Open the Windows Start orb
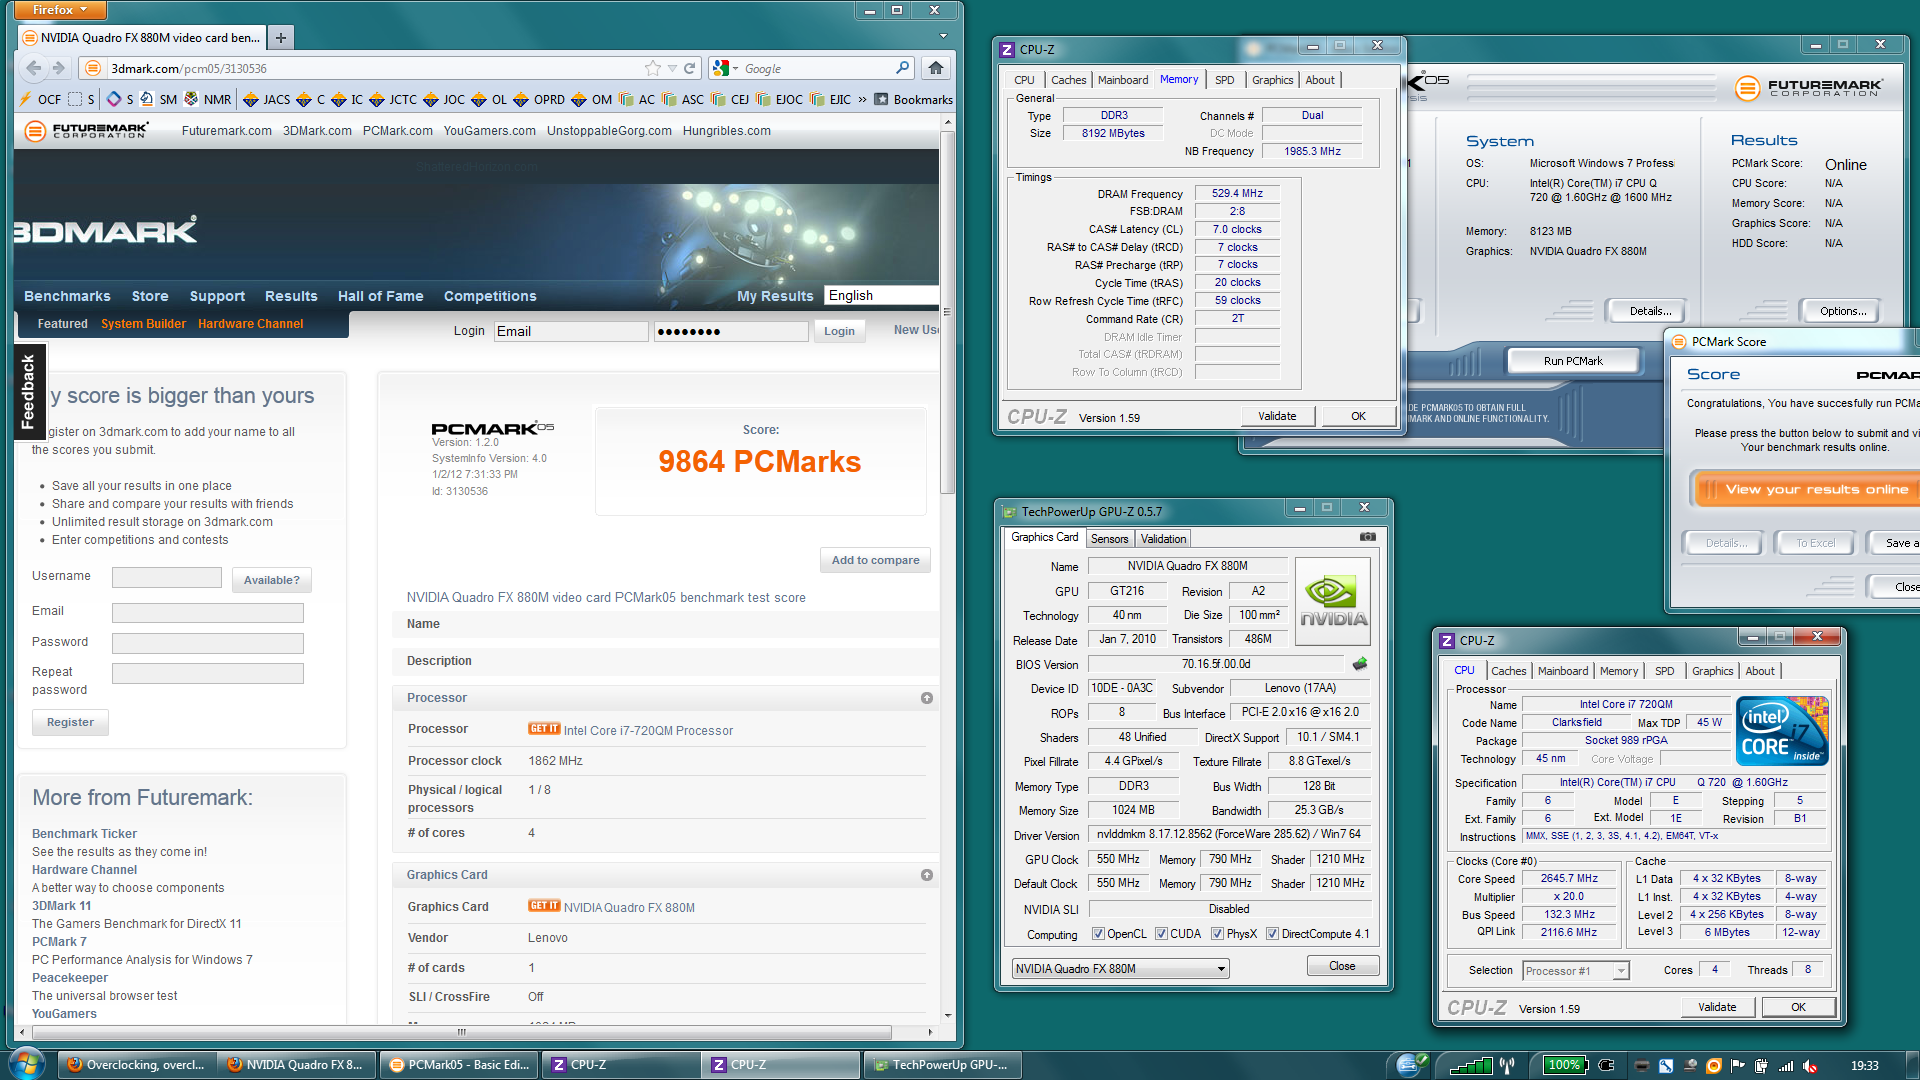Screen dimensions: 1920x1080 pos(26,1063)
